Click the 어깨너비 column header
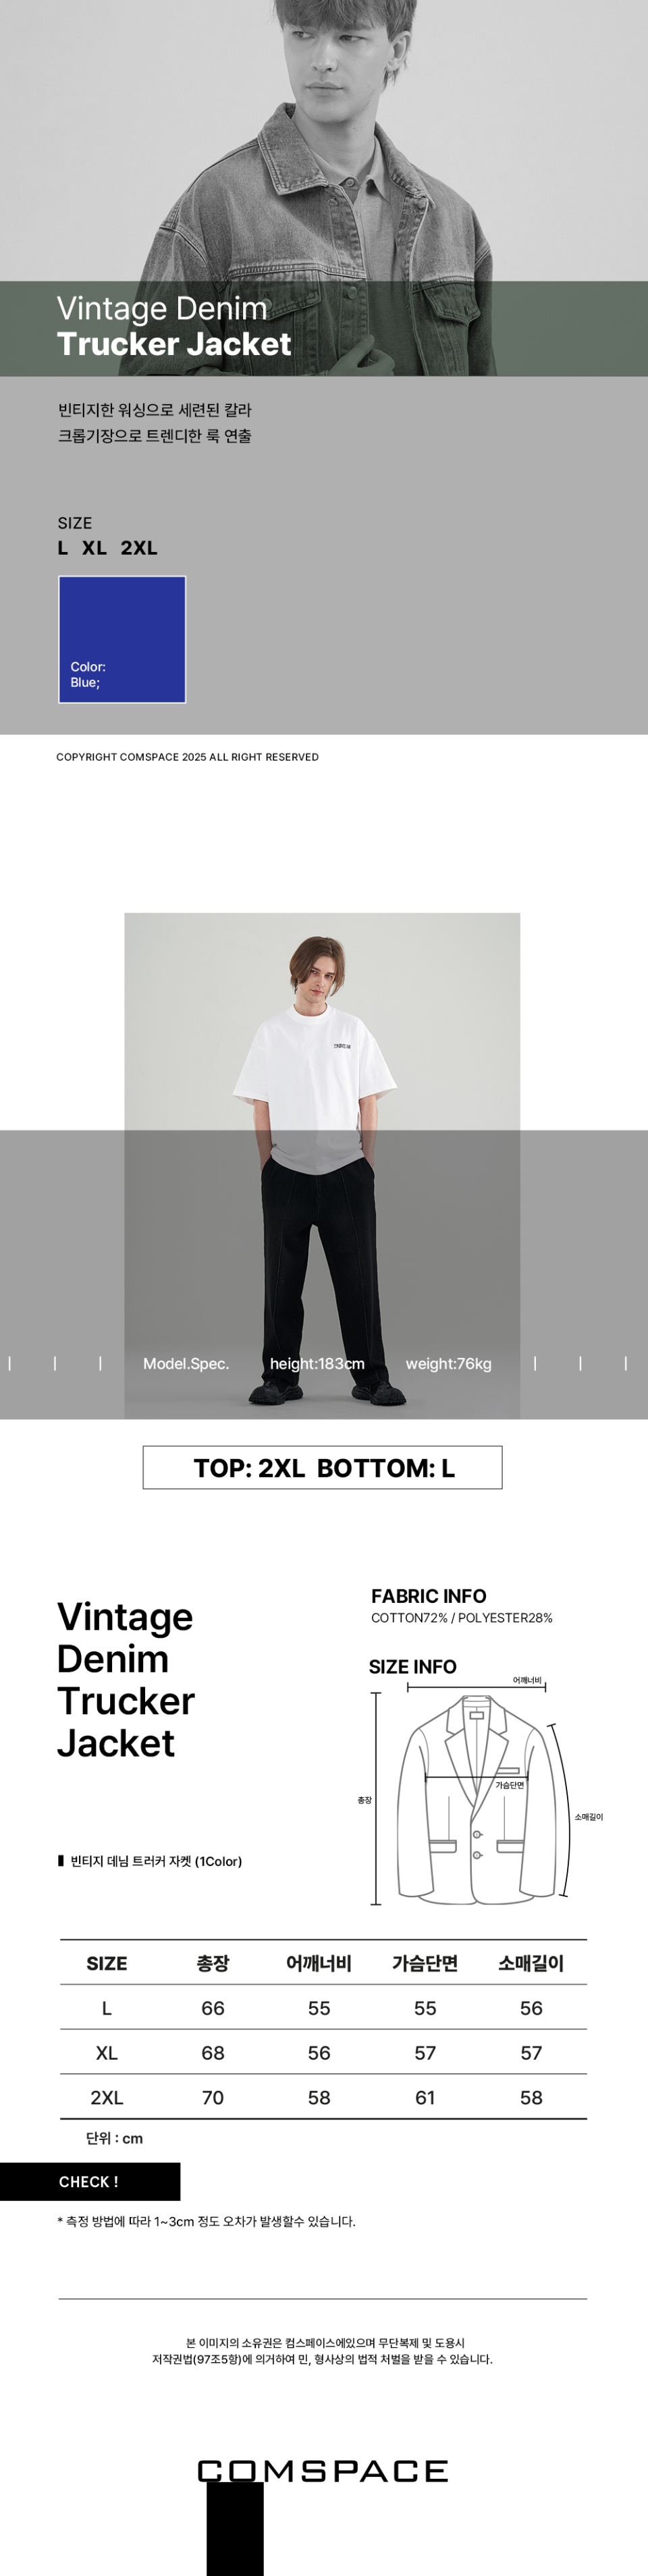Viewport: 648px width, 2576px height. (319, 1963)
